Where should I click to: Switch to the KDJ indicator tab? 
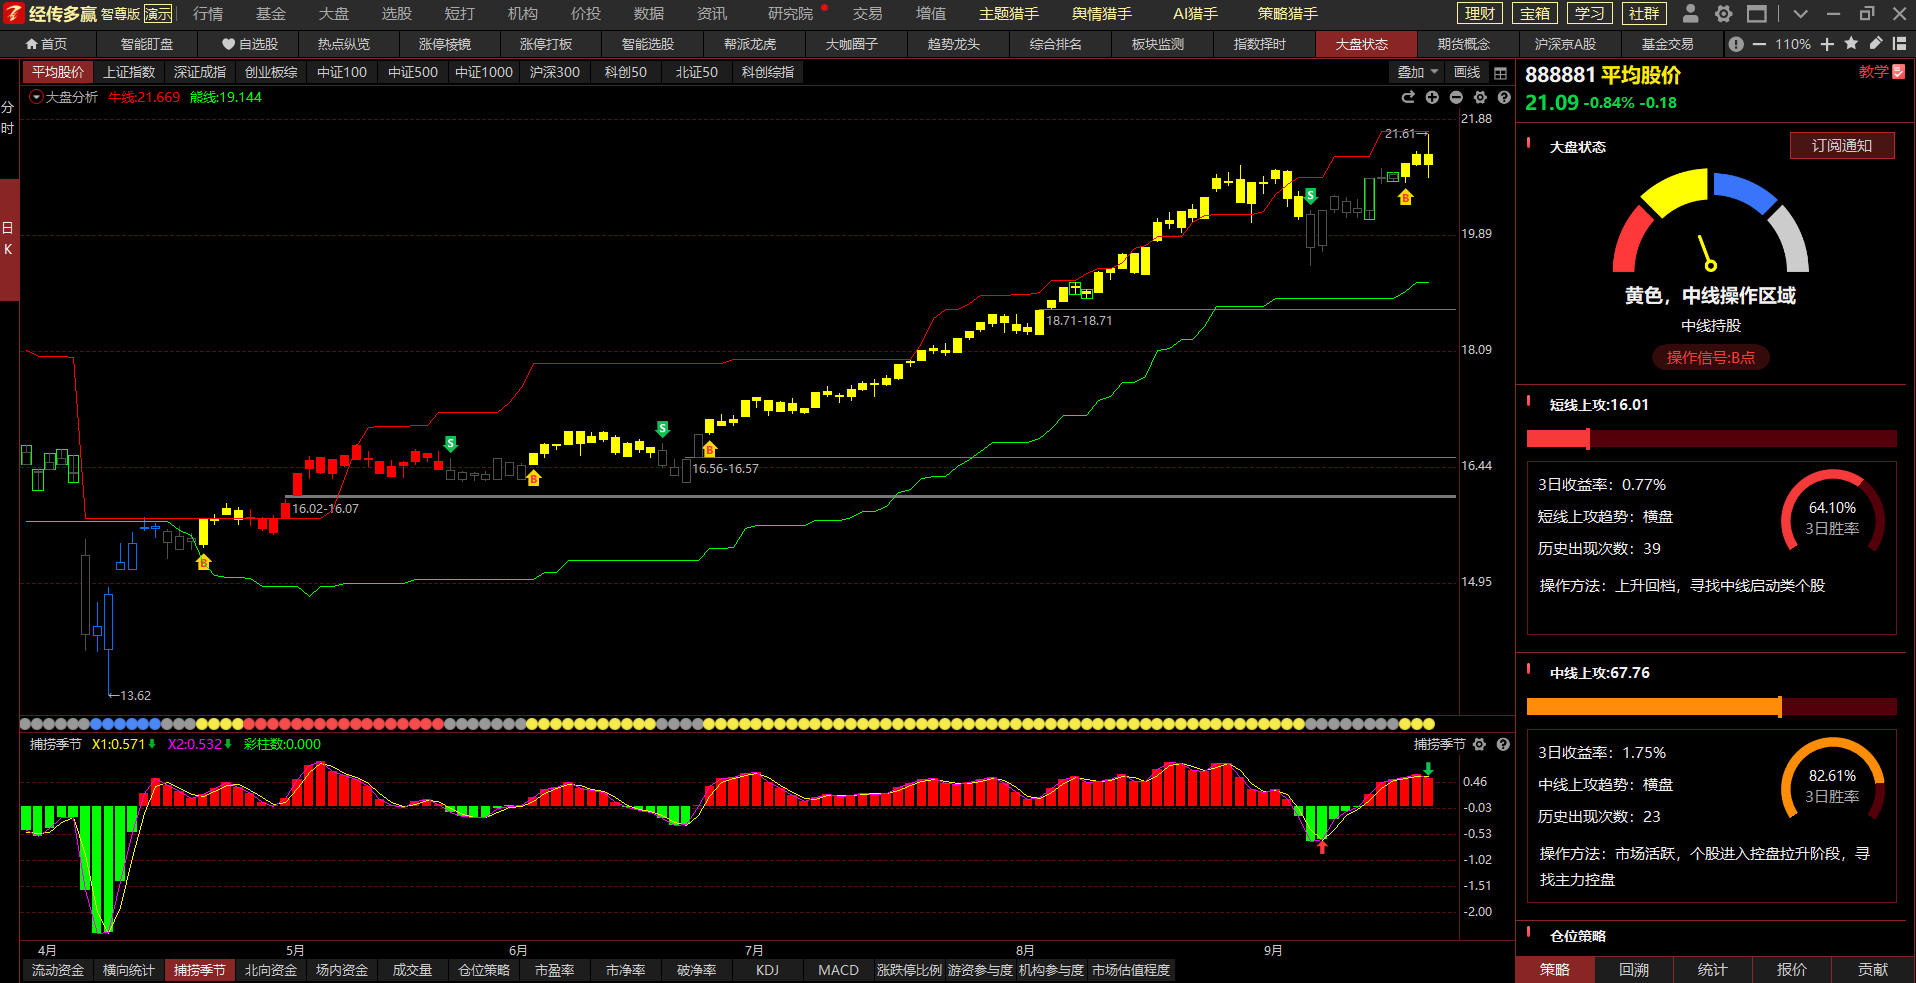coord(767,970)
